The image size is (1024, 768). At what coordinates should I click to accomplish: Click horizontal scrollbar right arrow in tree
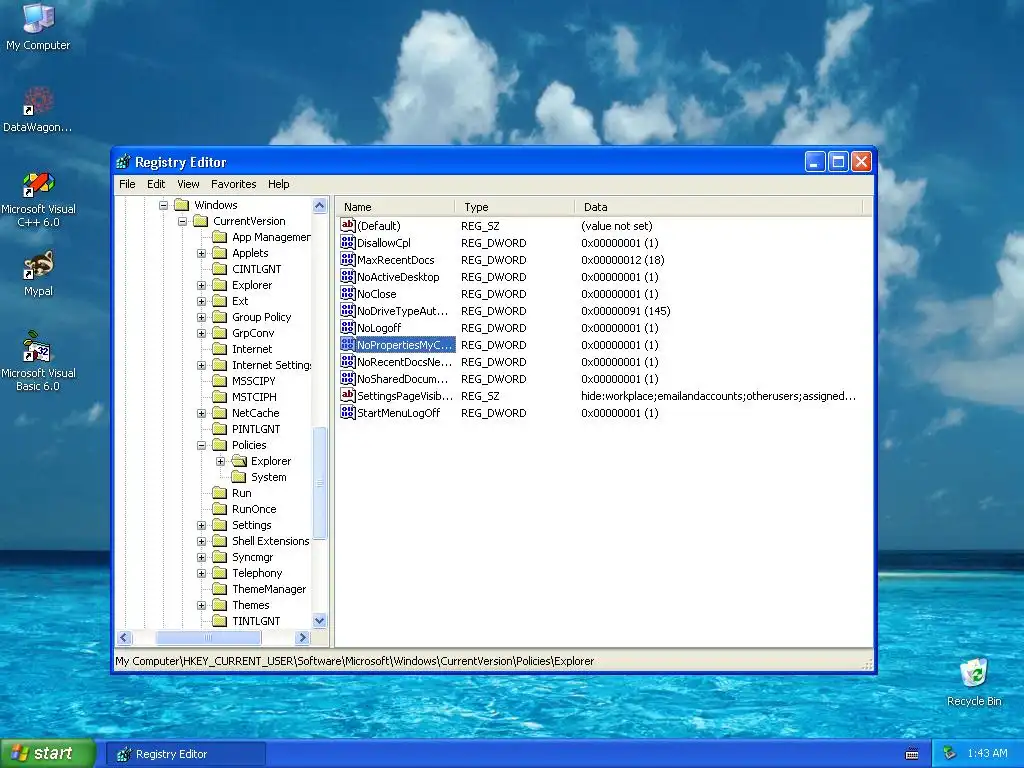pos(302,637)
